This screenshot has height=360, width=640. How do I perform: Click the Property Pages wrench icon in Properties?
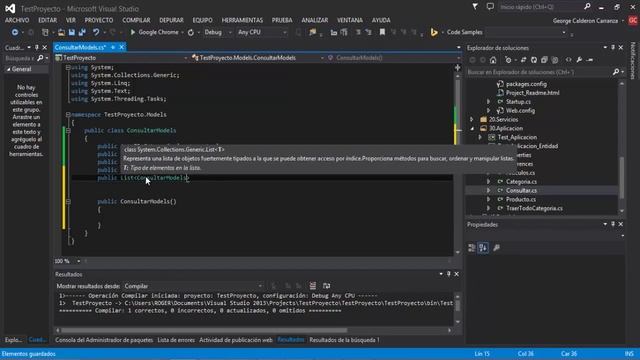(497, 248)
